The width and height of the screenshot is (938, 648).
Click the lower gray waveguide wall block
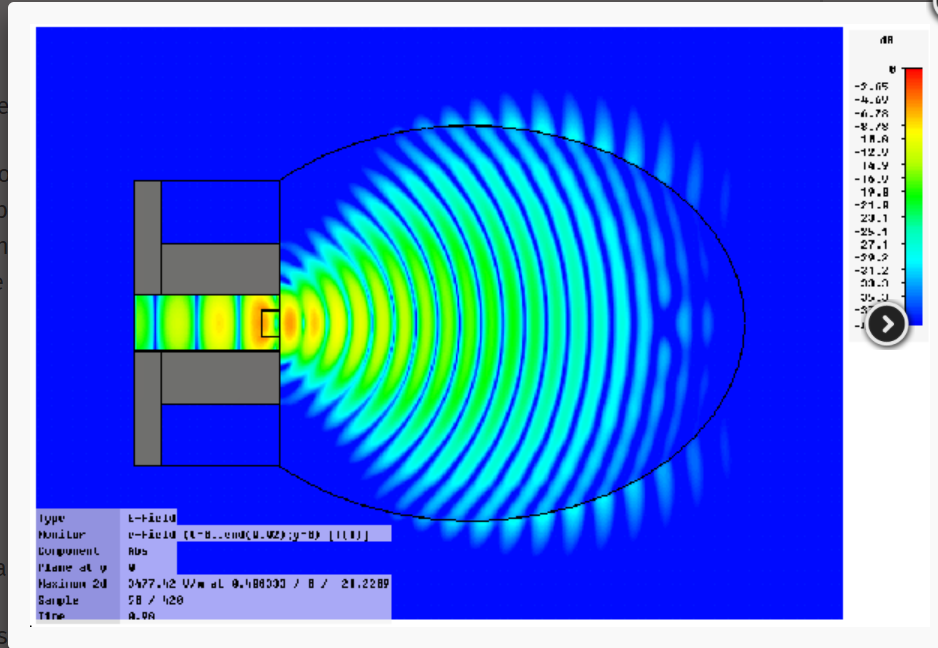coord(220,378)
